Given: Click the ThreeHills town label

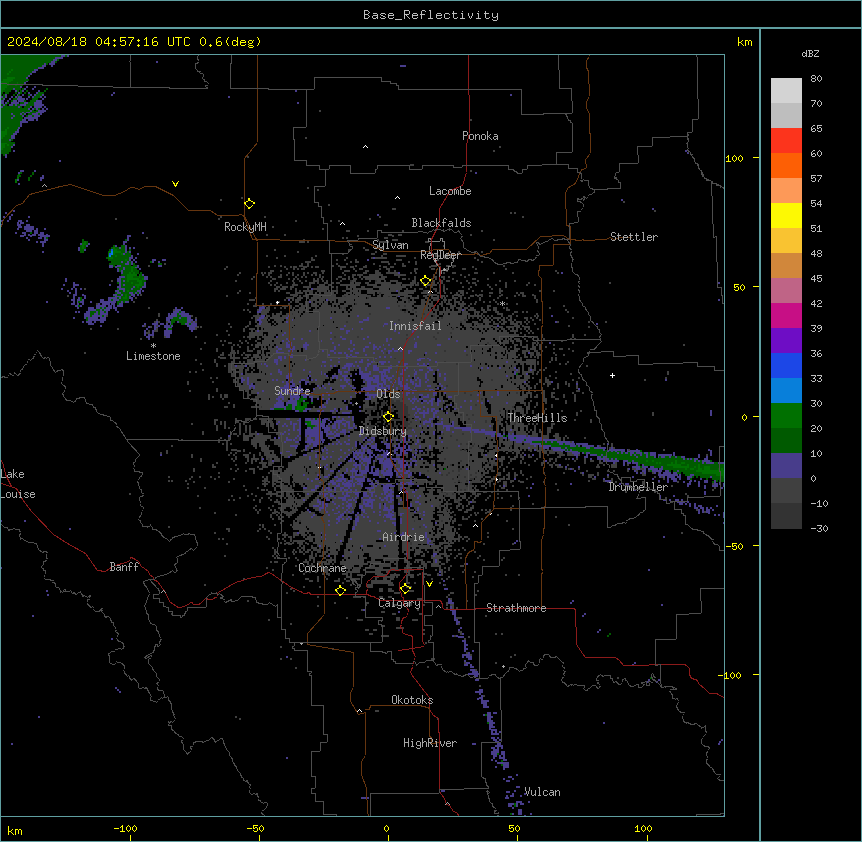Looking at the screenshot, I should [x=537, y=418].
